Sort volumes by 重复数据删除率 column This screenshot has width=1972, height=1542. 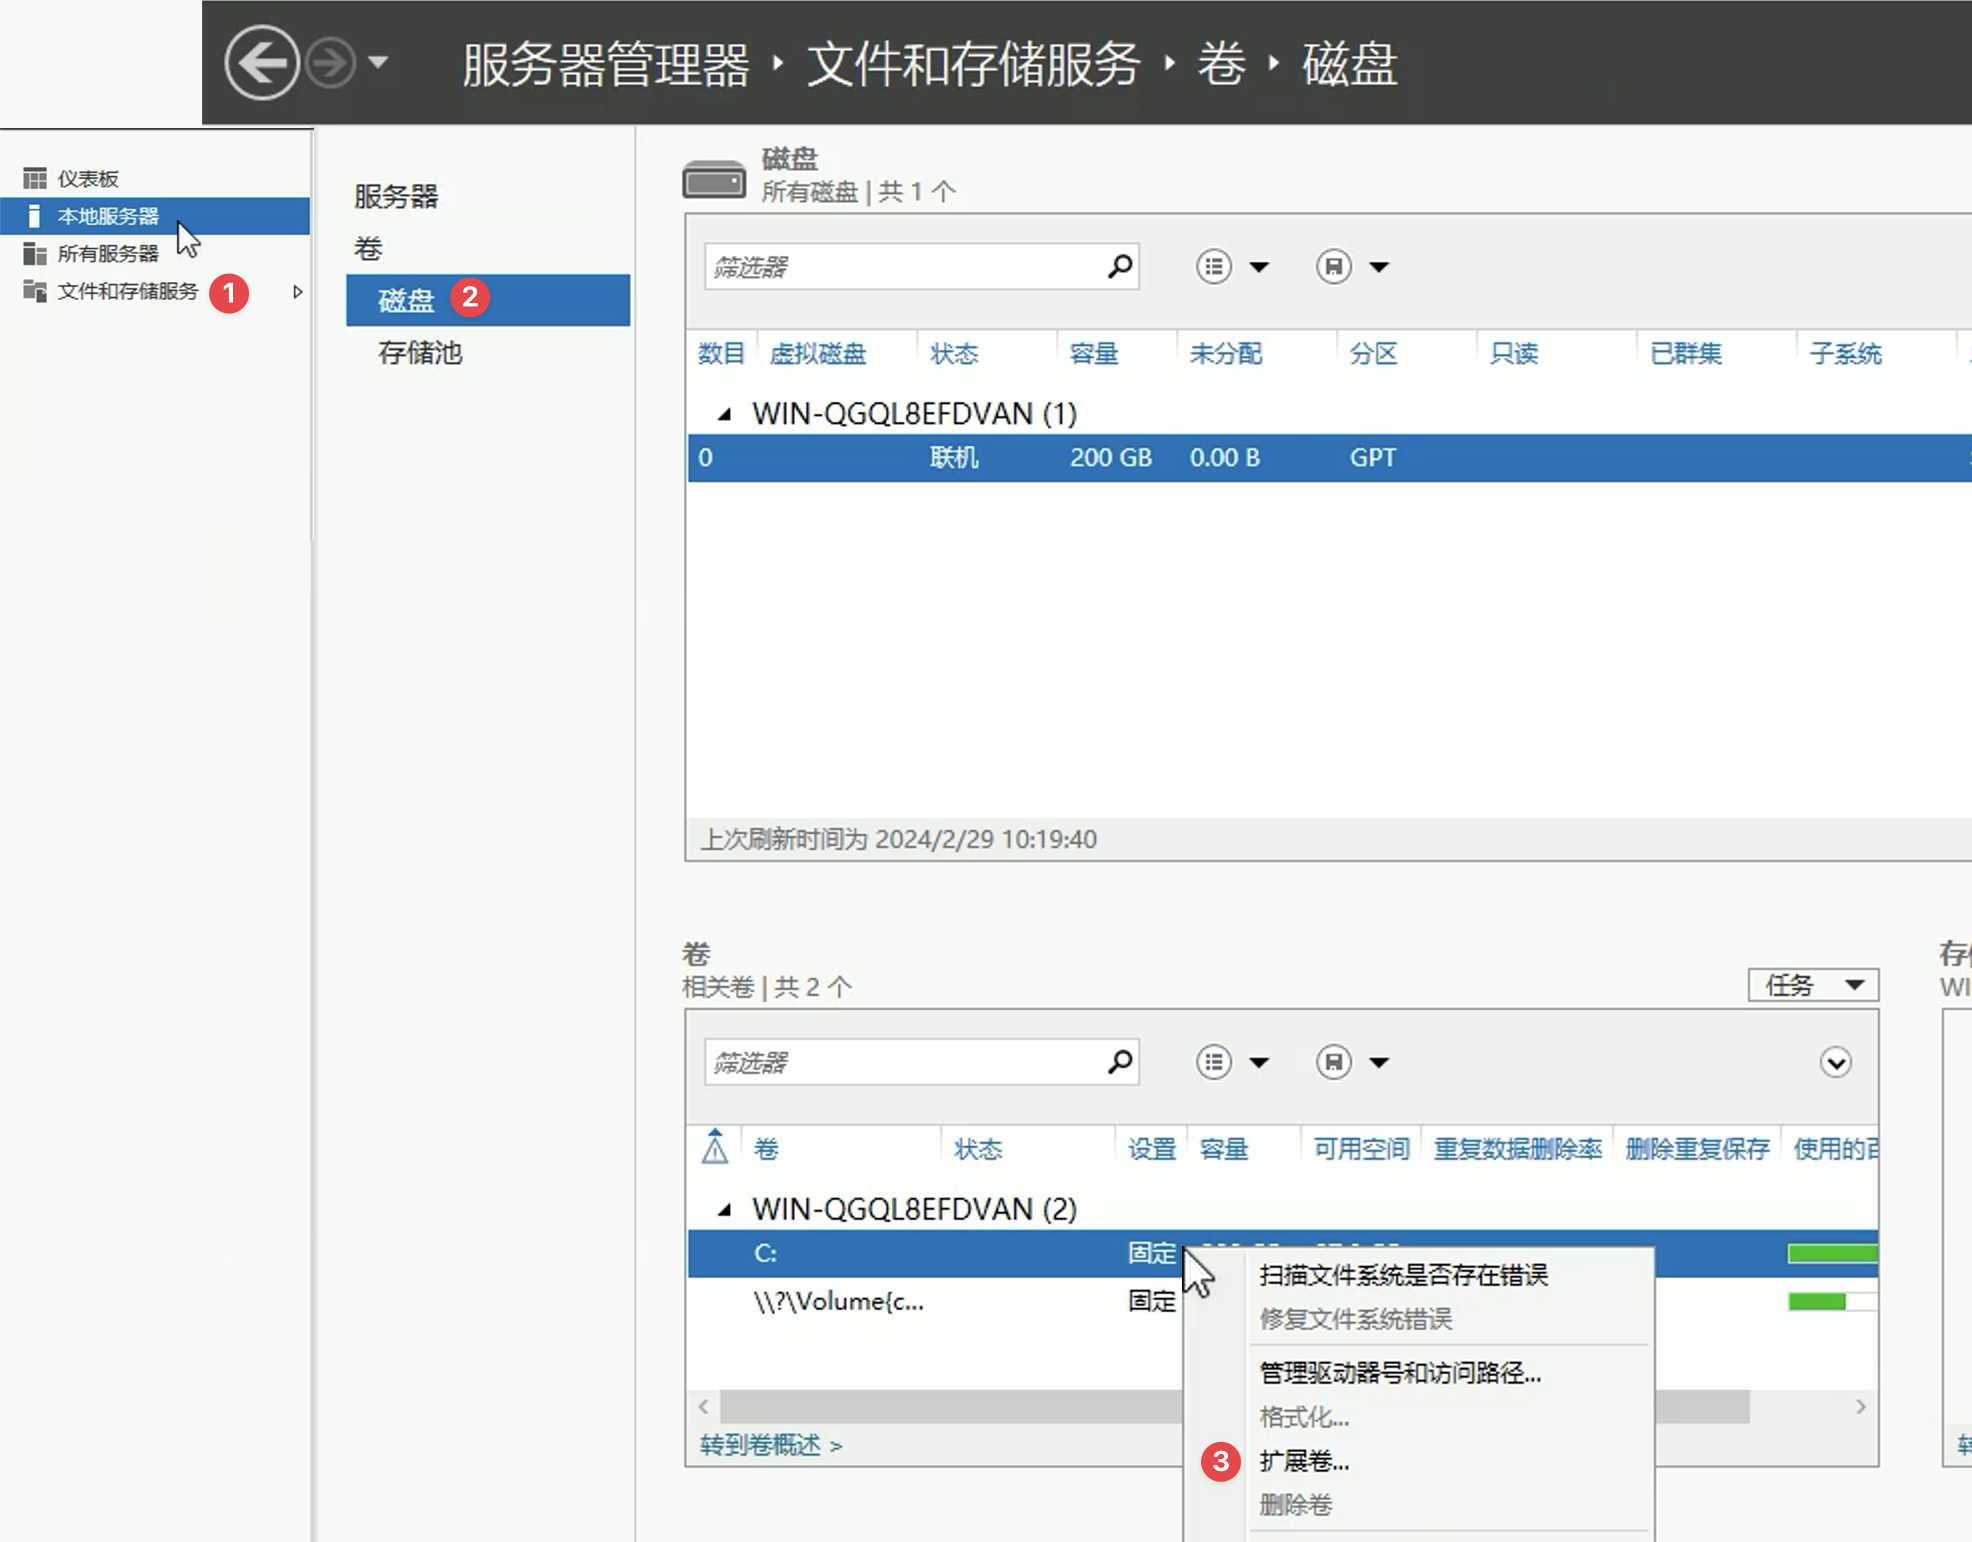(1517, 1149)
